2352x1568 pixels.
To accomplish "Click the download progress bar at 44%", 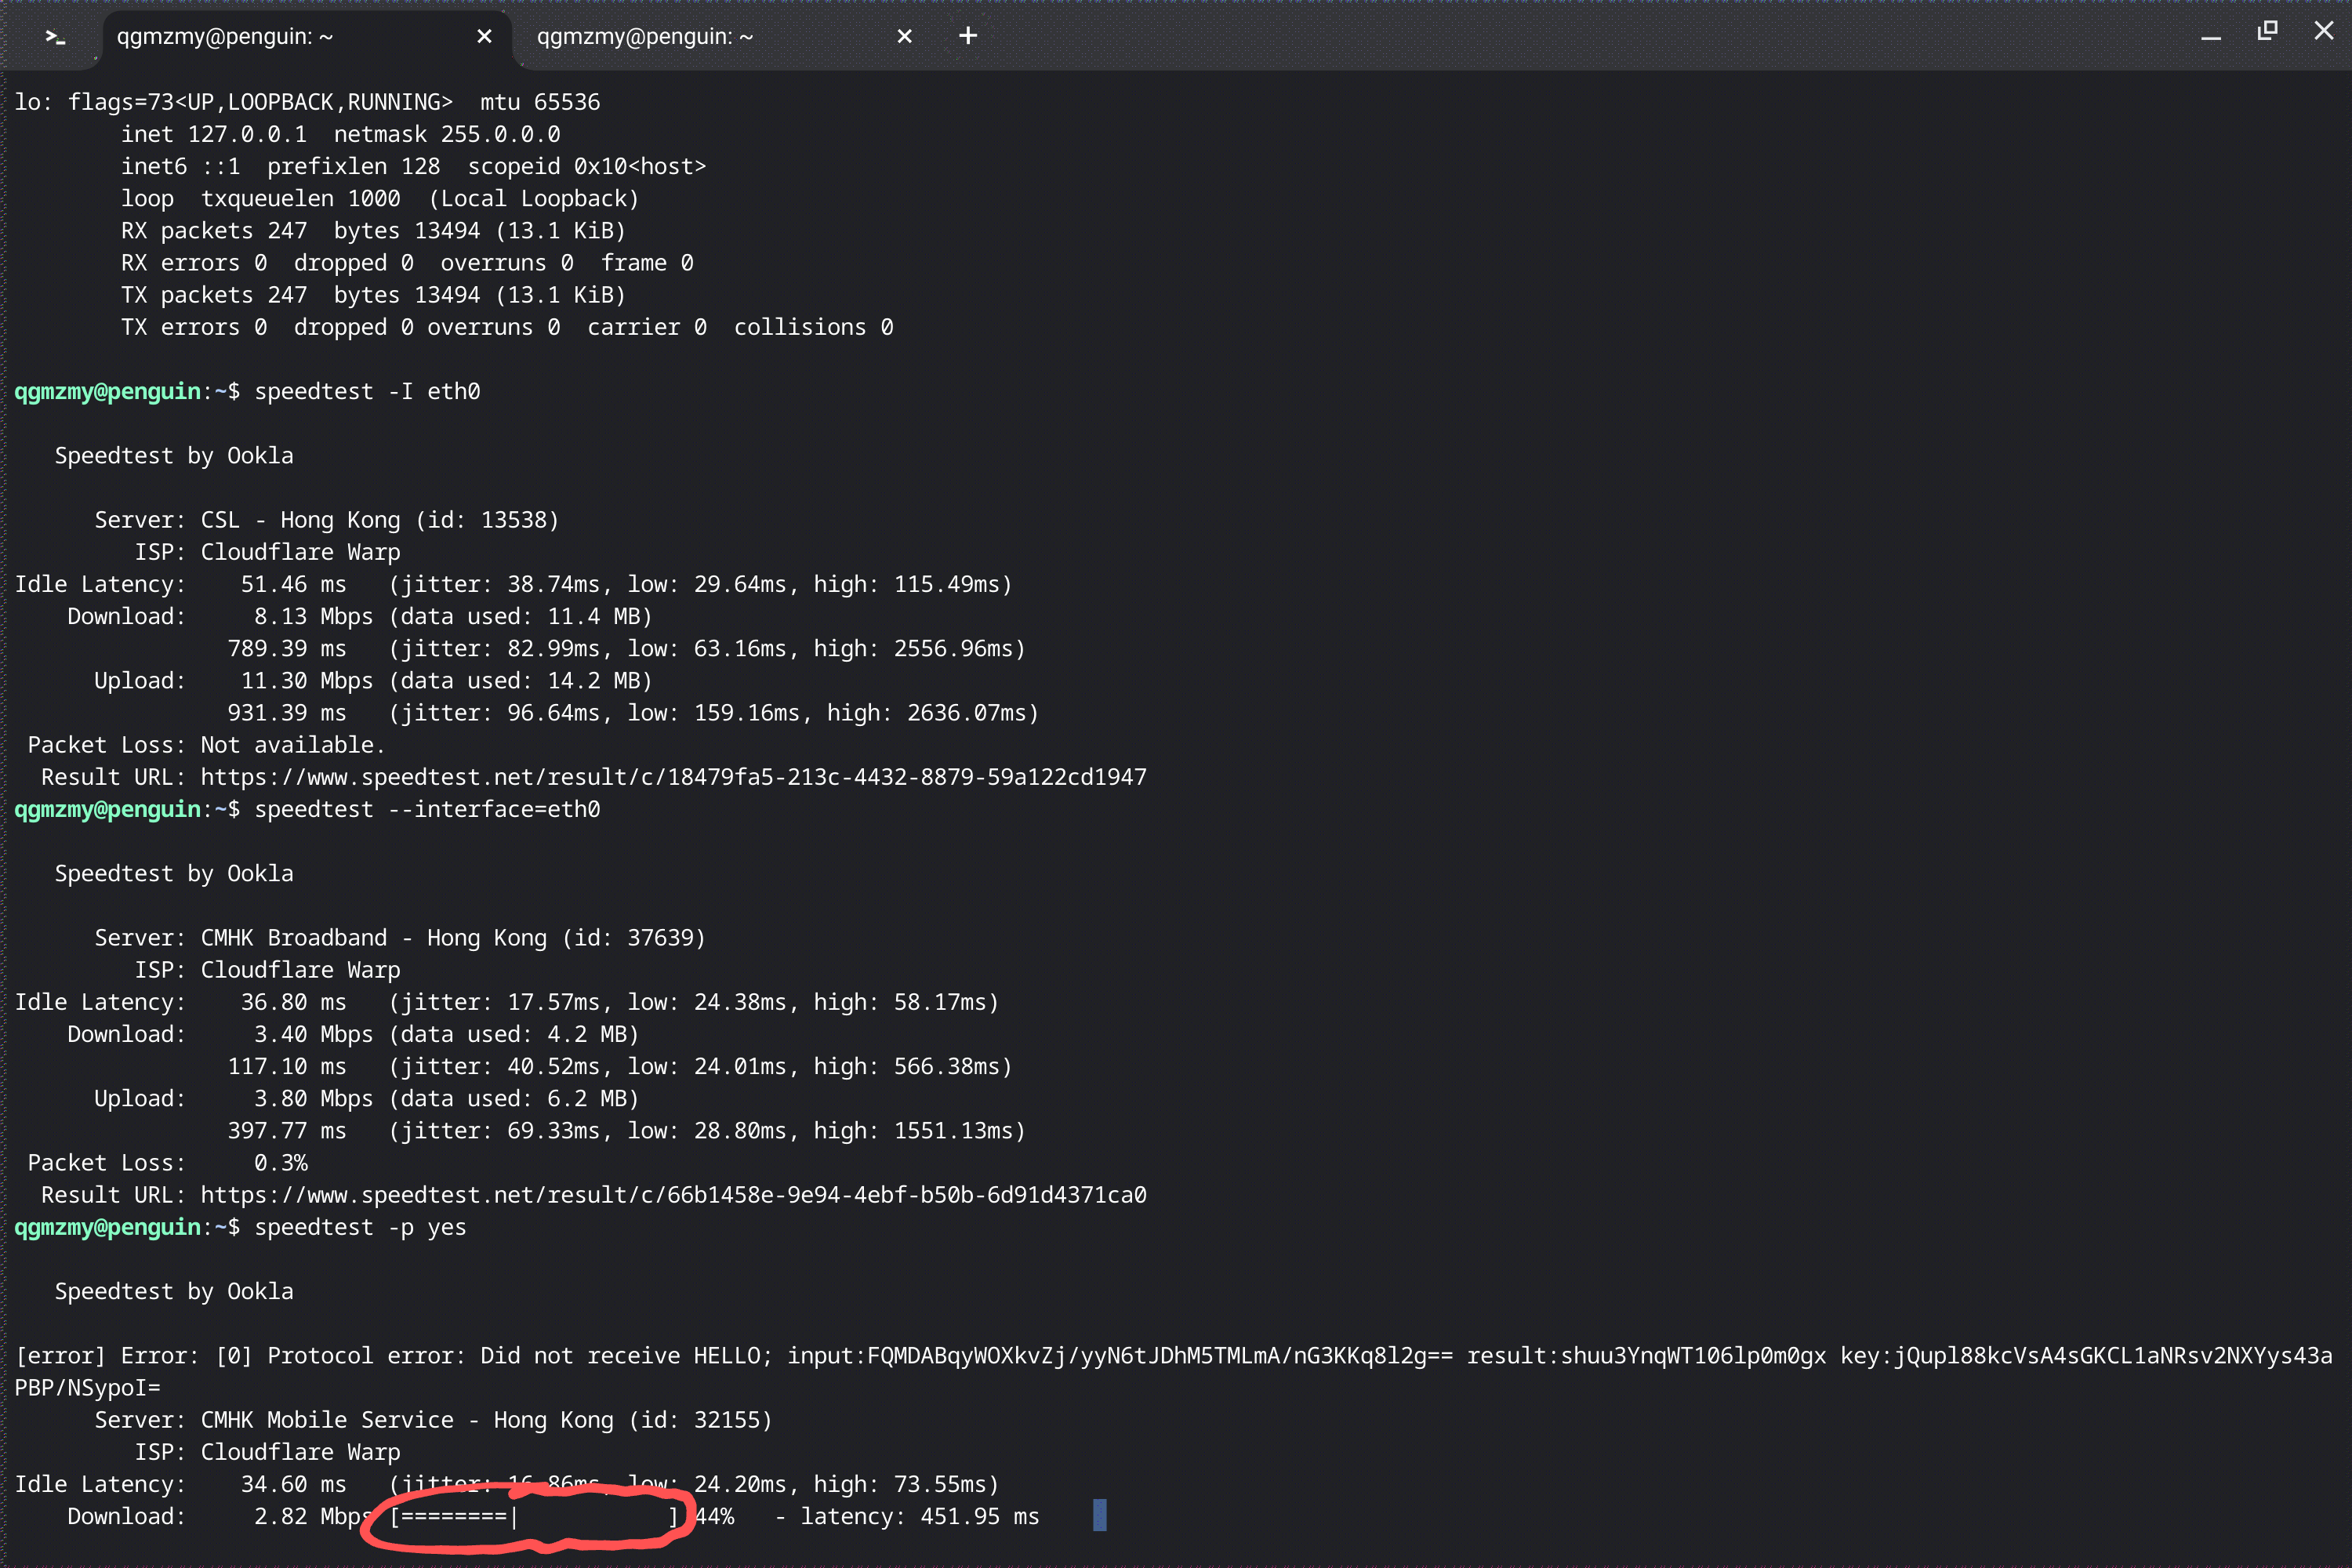I will tap(534, 1517).
